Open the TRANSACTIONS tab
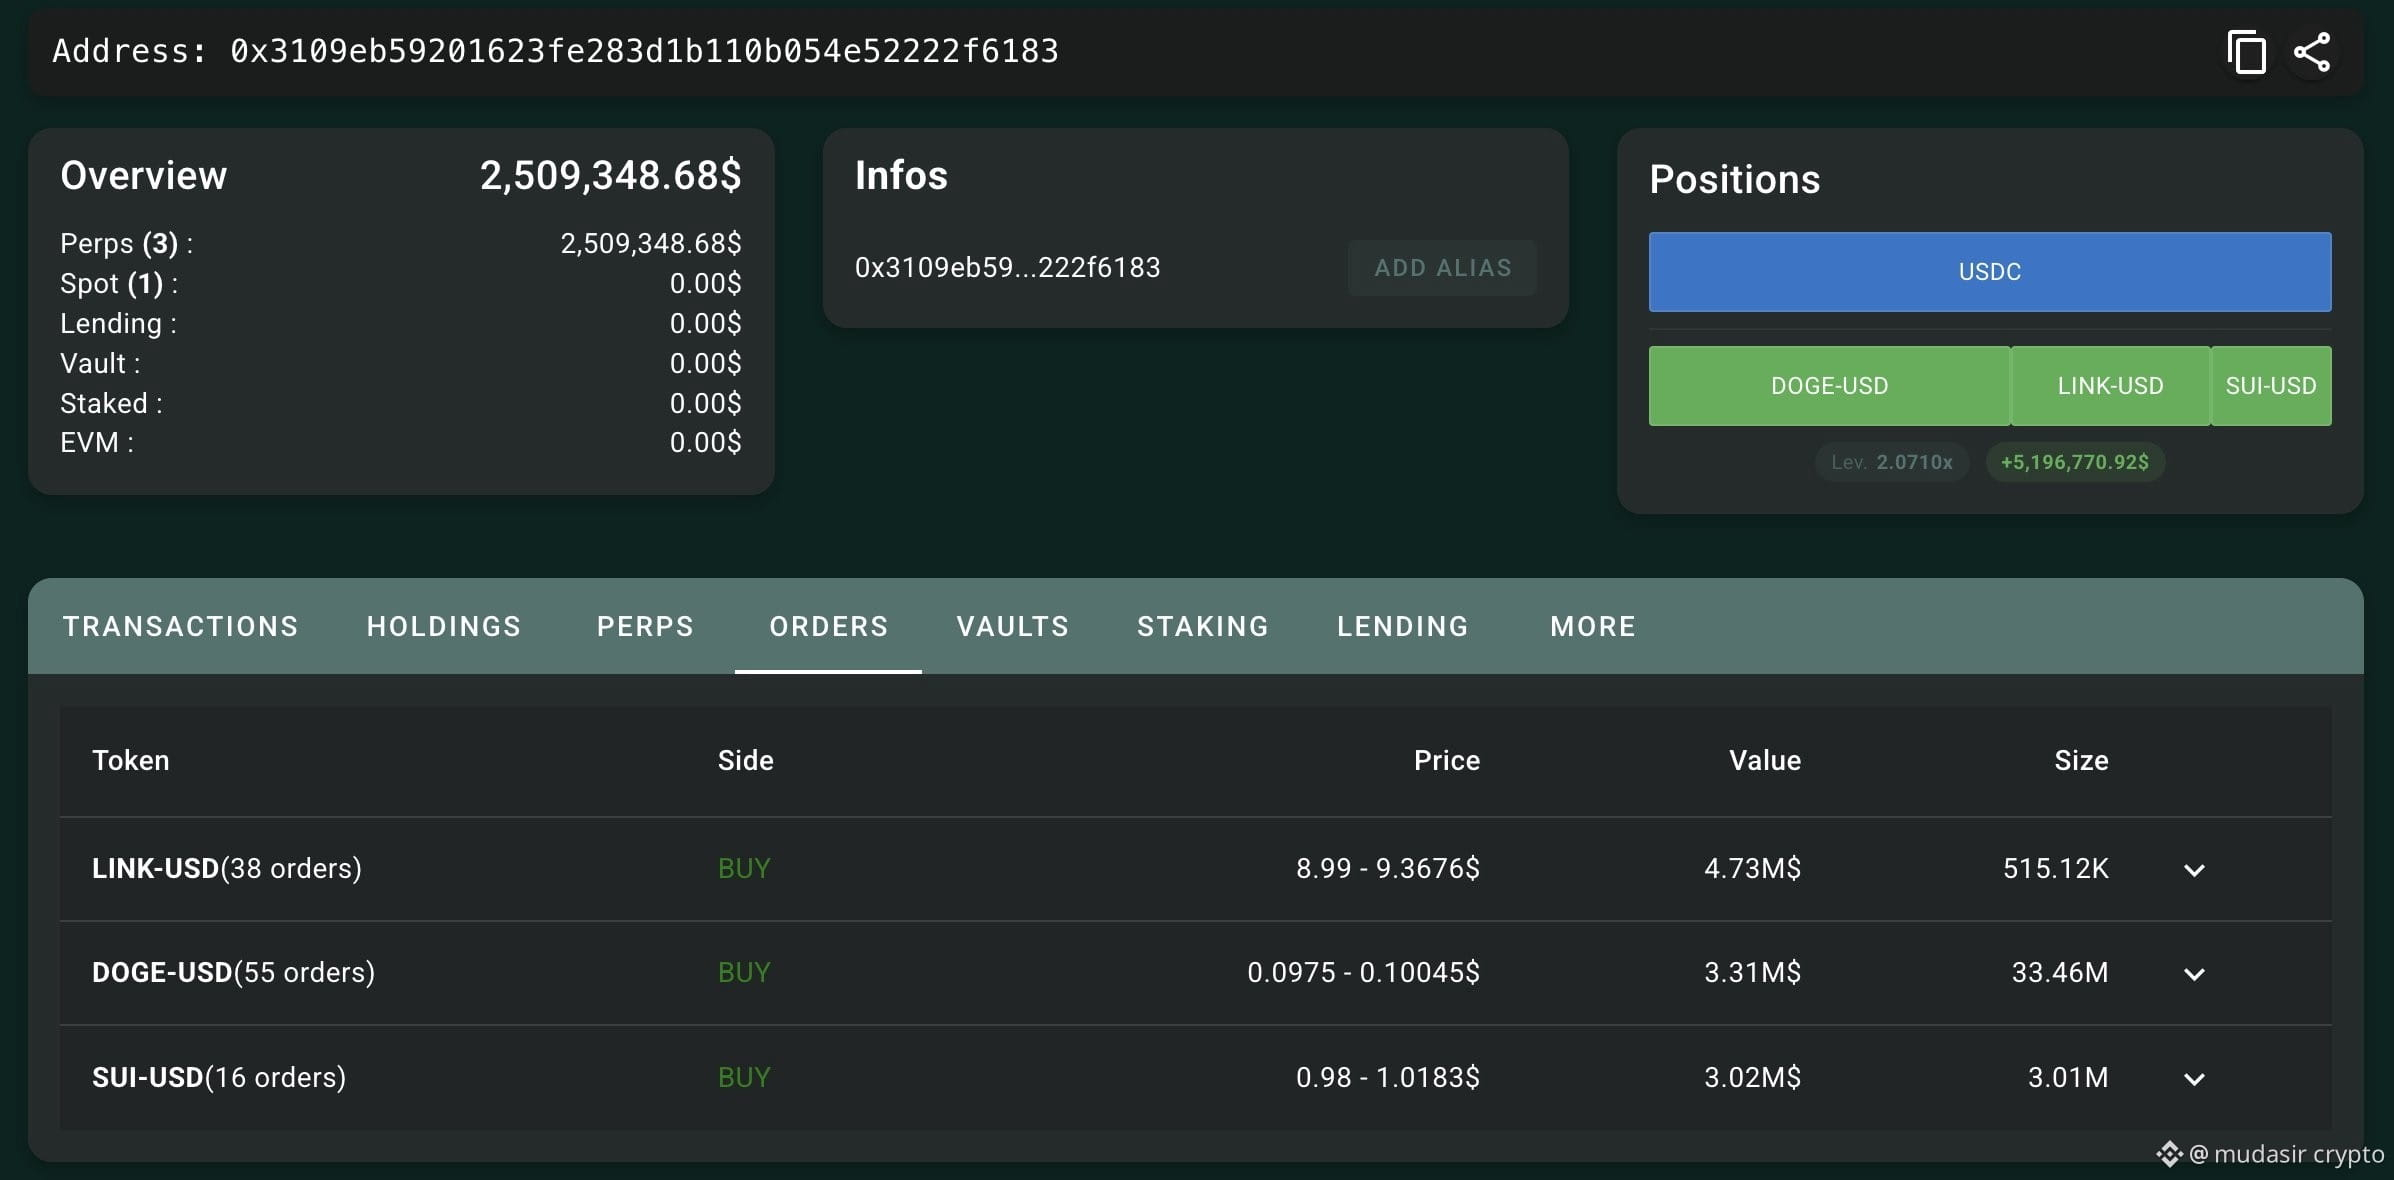Viewport: 2394px width, 1180px height. click(x=180, y=626)
